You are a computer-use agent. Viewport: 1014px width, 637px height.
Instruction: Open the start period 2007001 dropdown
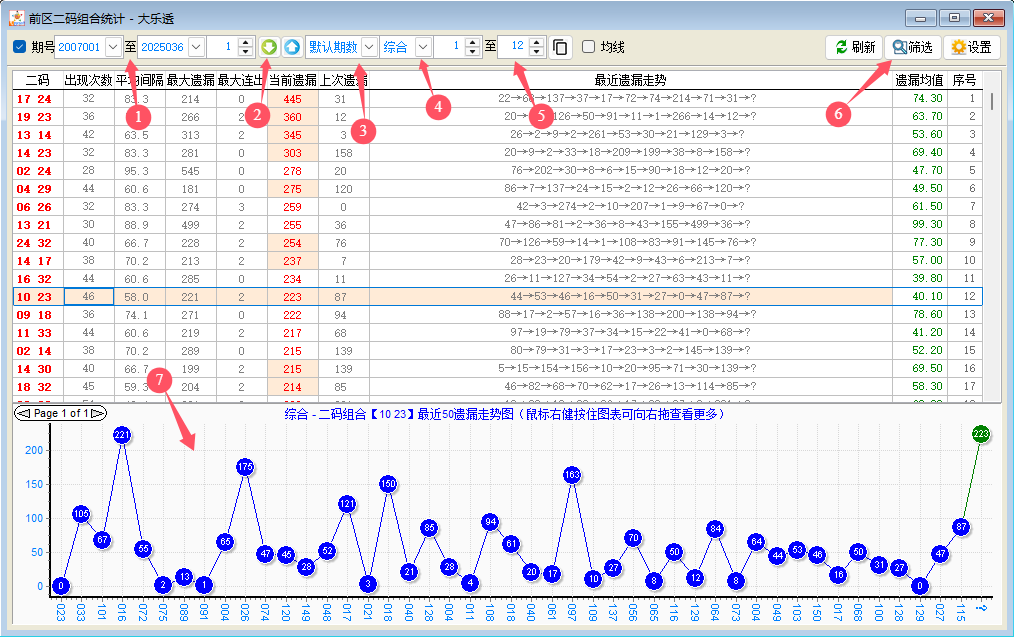pos(113,47)
